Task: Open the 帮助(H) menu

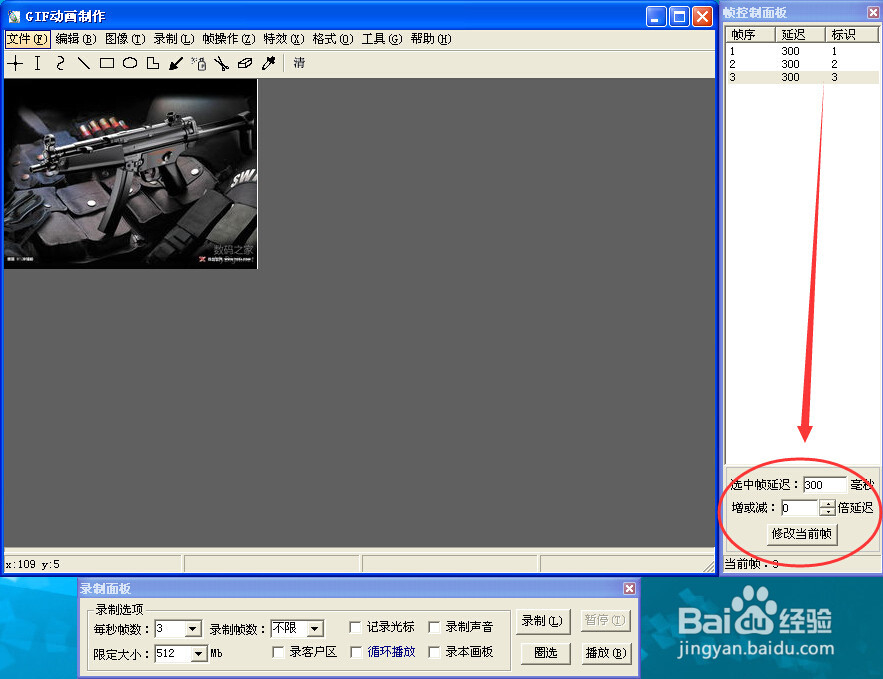Action: click(x=431, y=39)
